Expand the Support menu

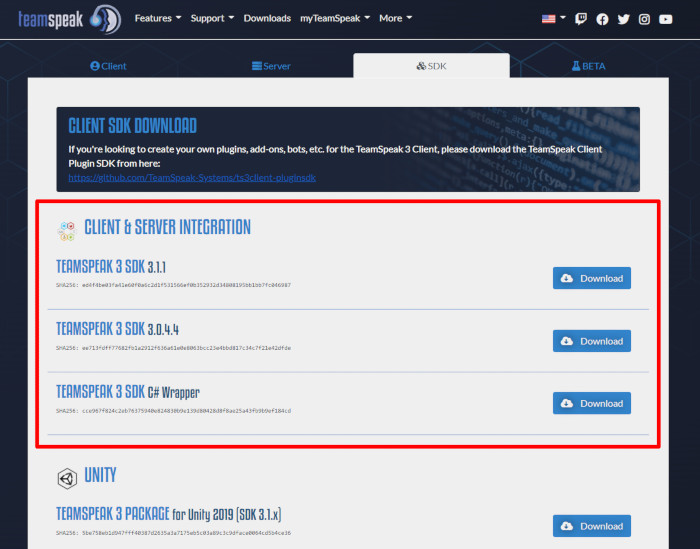[x=212, y=18]
